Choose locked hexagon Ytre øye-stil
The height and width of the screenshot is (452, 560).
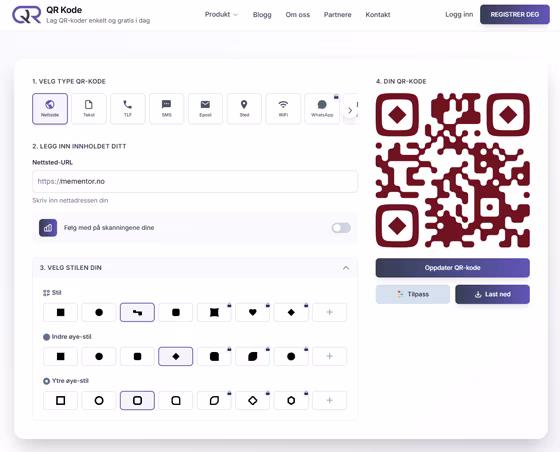(291, 401)
